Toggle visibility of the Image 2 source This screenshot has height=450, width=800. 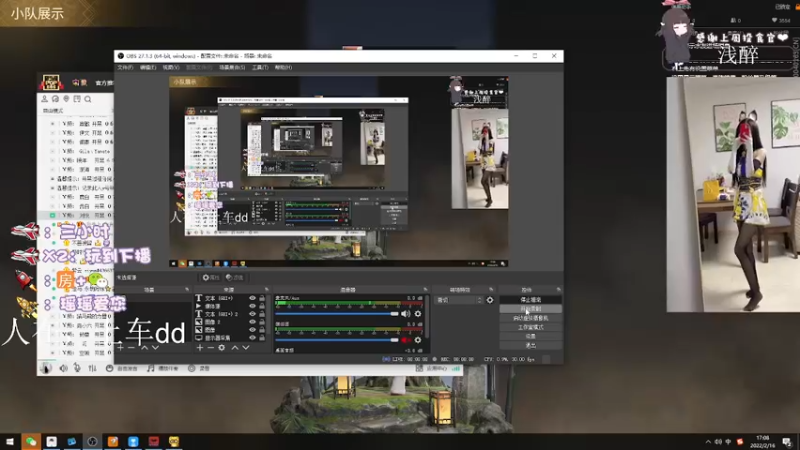[x=252, y=322]
